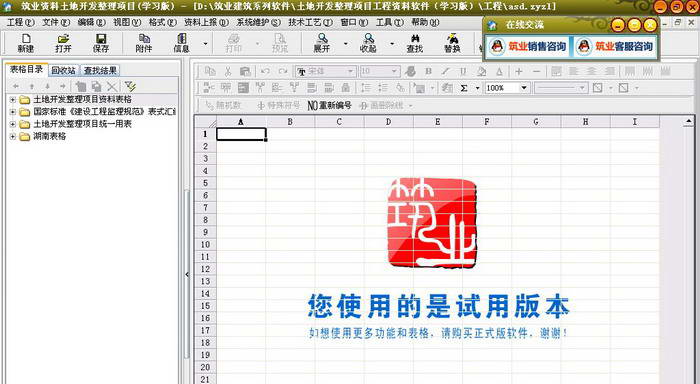Expand the 湖南表格 tree node
Viewport: 700px width, 384px height.
(12, 136)
